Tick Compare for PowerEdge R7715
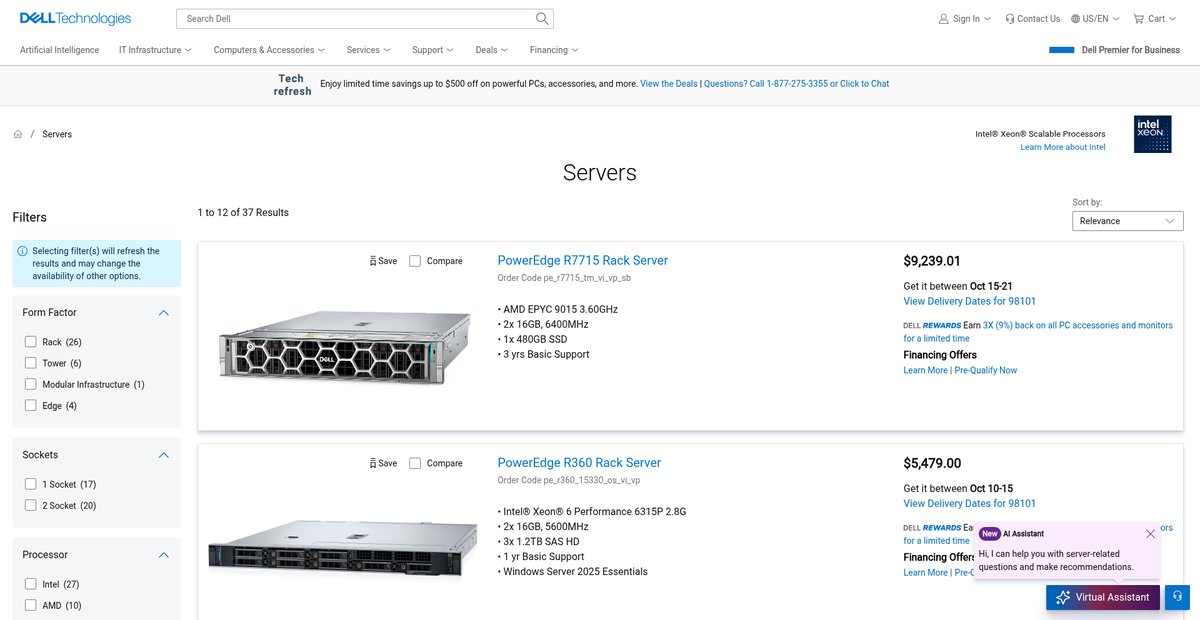 coord(415,261)
